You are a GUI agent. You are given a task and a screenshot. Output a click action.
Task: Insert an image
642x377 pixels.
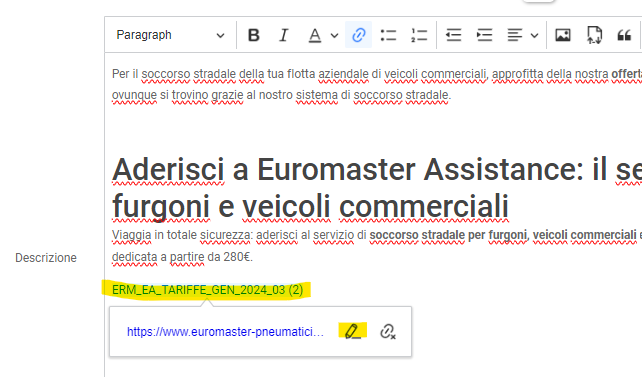tap(563, 35)
